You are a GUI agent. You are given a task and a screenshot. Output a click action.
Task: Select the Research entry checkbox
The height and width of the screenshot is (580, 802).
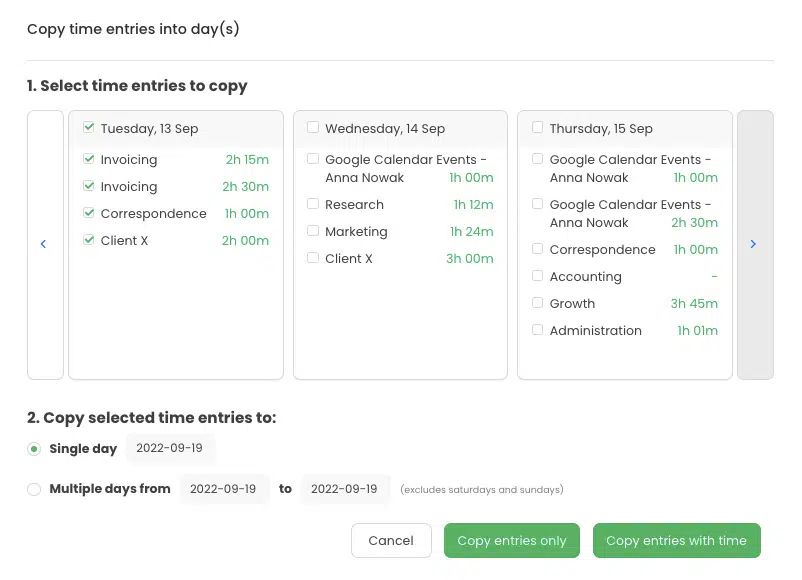[313, 204]
